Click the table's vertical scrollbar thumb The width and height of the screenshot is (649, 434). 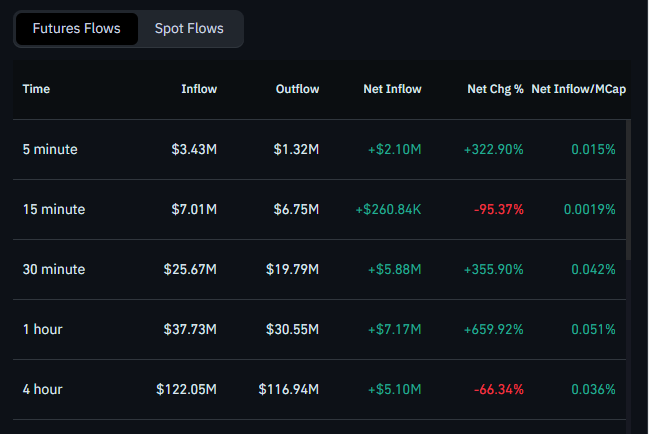coord(628,190)
